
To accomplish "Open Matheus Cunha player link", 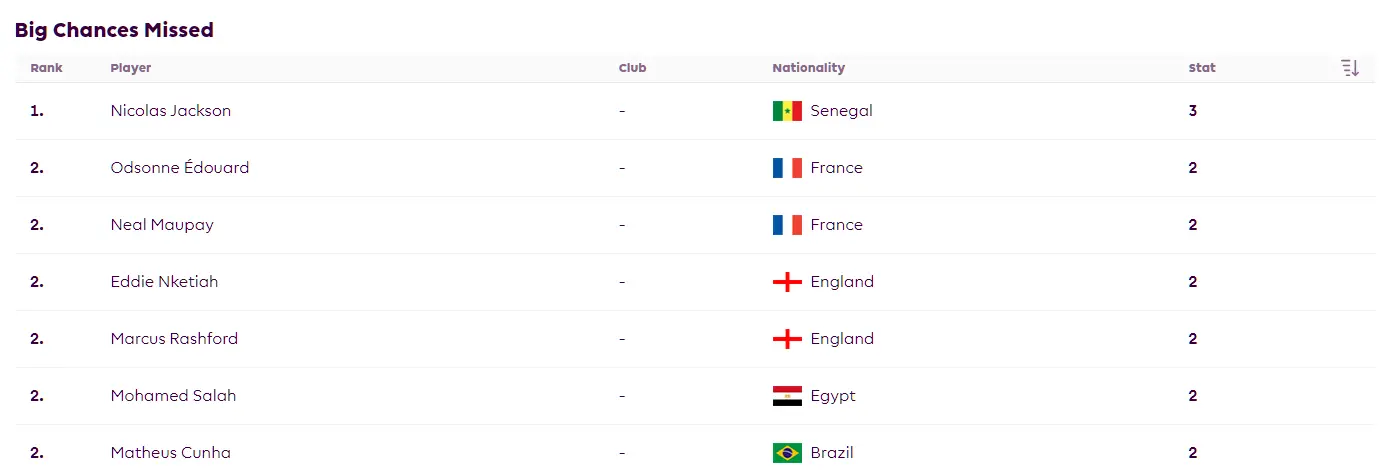I will tap(171, 453).
